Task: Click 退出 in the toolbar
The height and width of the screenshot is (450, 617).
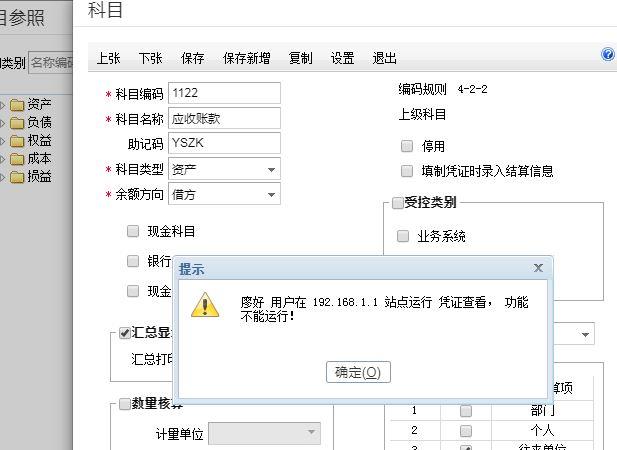Action: tap(384, 58)
